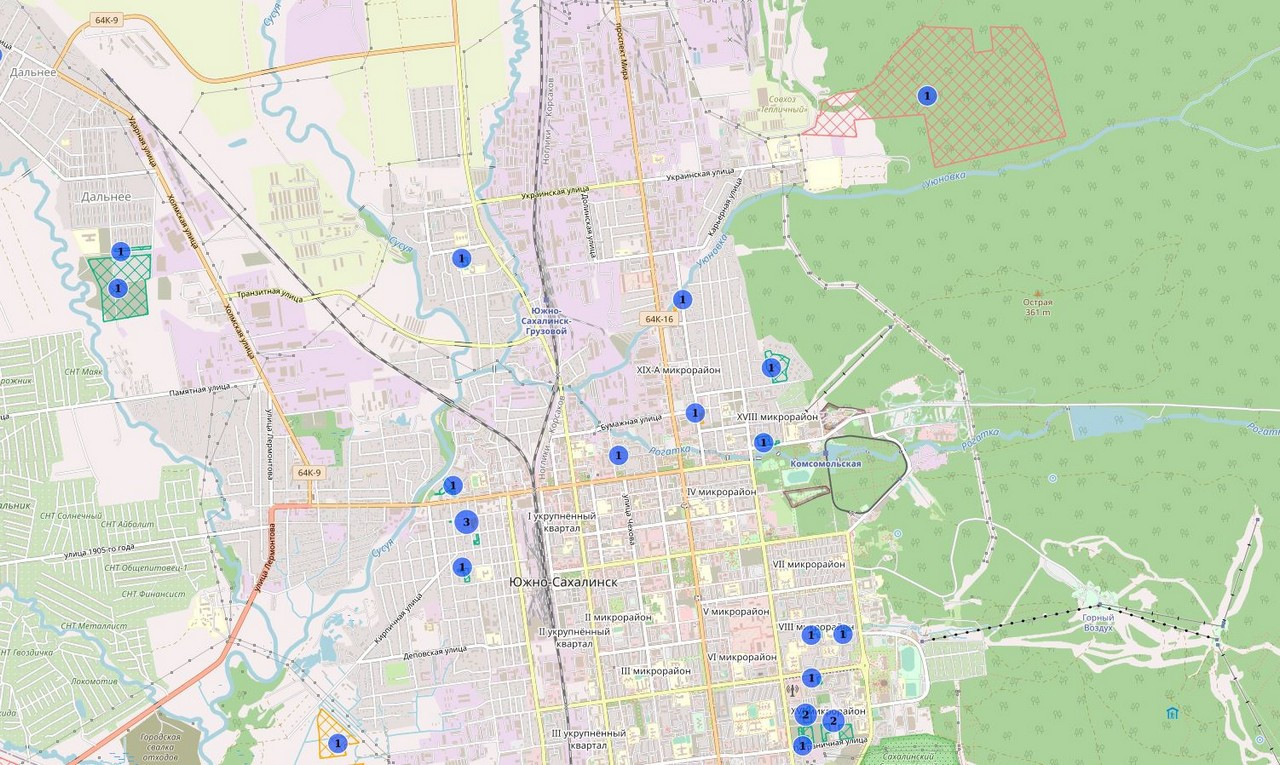Select marker 1 in XIX-A микрорайон green outline
1280x765 pixels.
pos(771,368)
